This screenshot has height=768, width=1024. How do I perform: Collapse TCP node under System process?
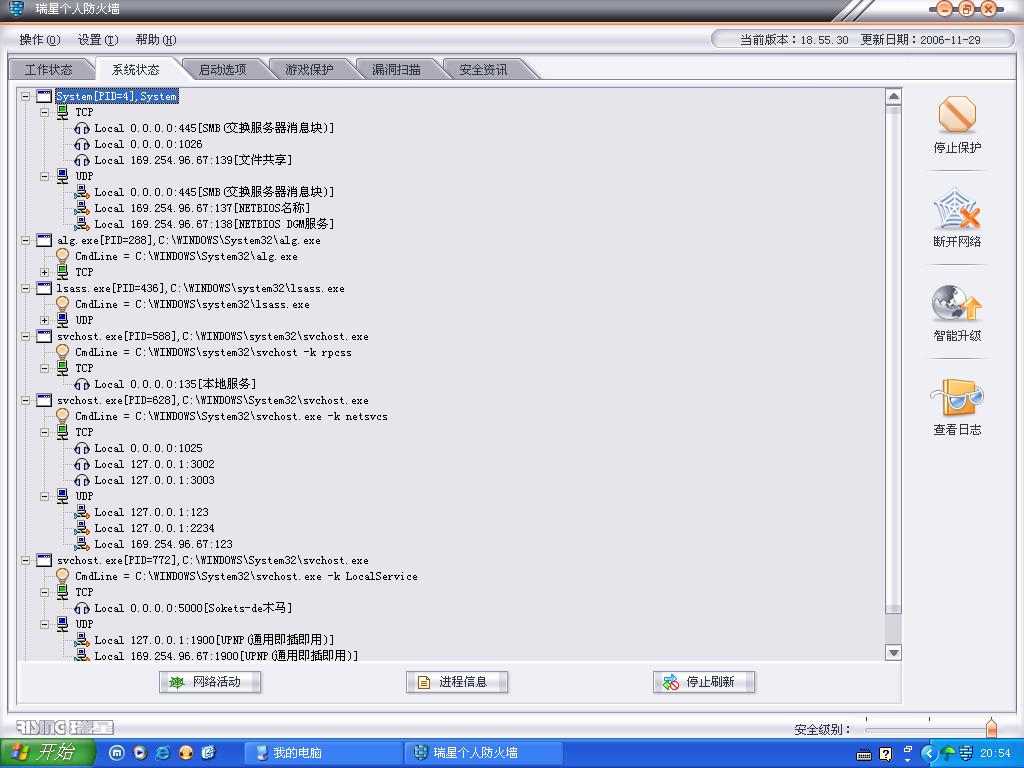click(44, 112)
